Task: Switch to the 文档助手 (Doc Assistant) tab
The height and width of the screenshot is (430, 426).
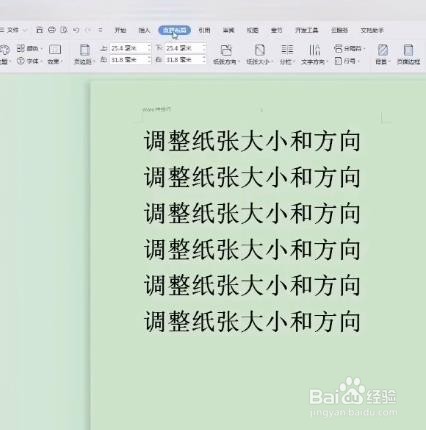Action: [372, 30]
